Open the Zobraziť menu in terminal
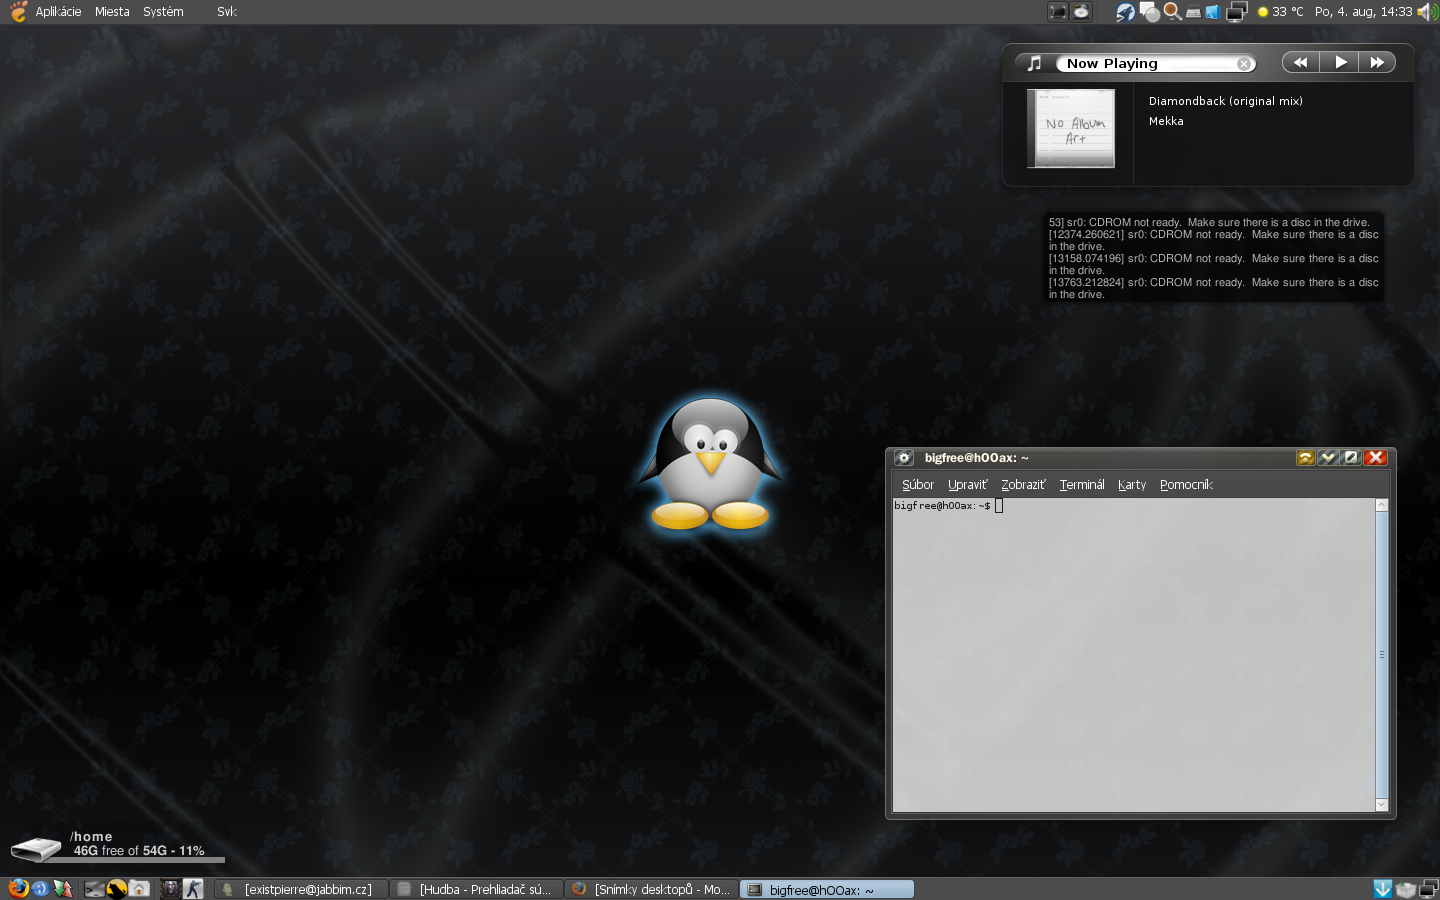Screen dimensions: 1440x900 [x=1023, y=485]
